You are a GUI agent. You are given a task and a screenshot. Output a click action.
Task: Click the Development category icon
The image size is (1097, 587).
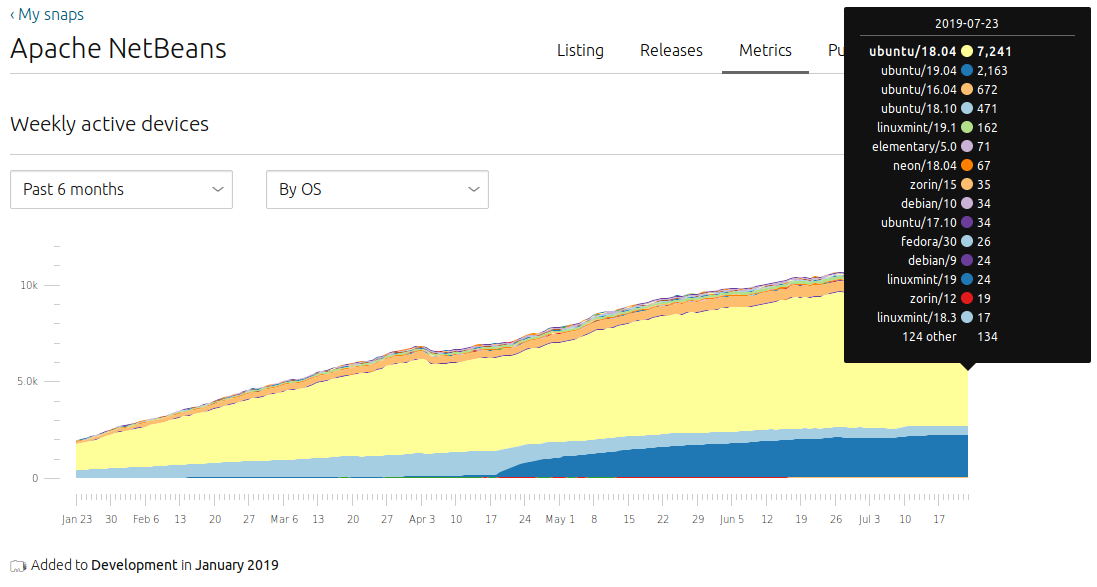pyautogui.click(x=18, y=566)
